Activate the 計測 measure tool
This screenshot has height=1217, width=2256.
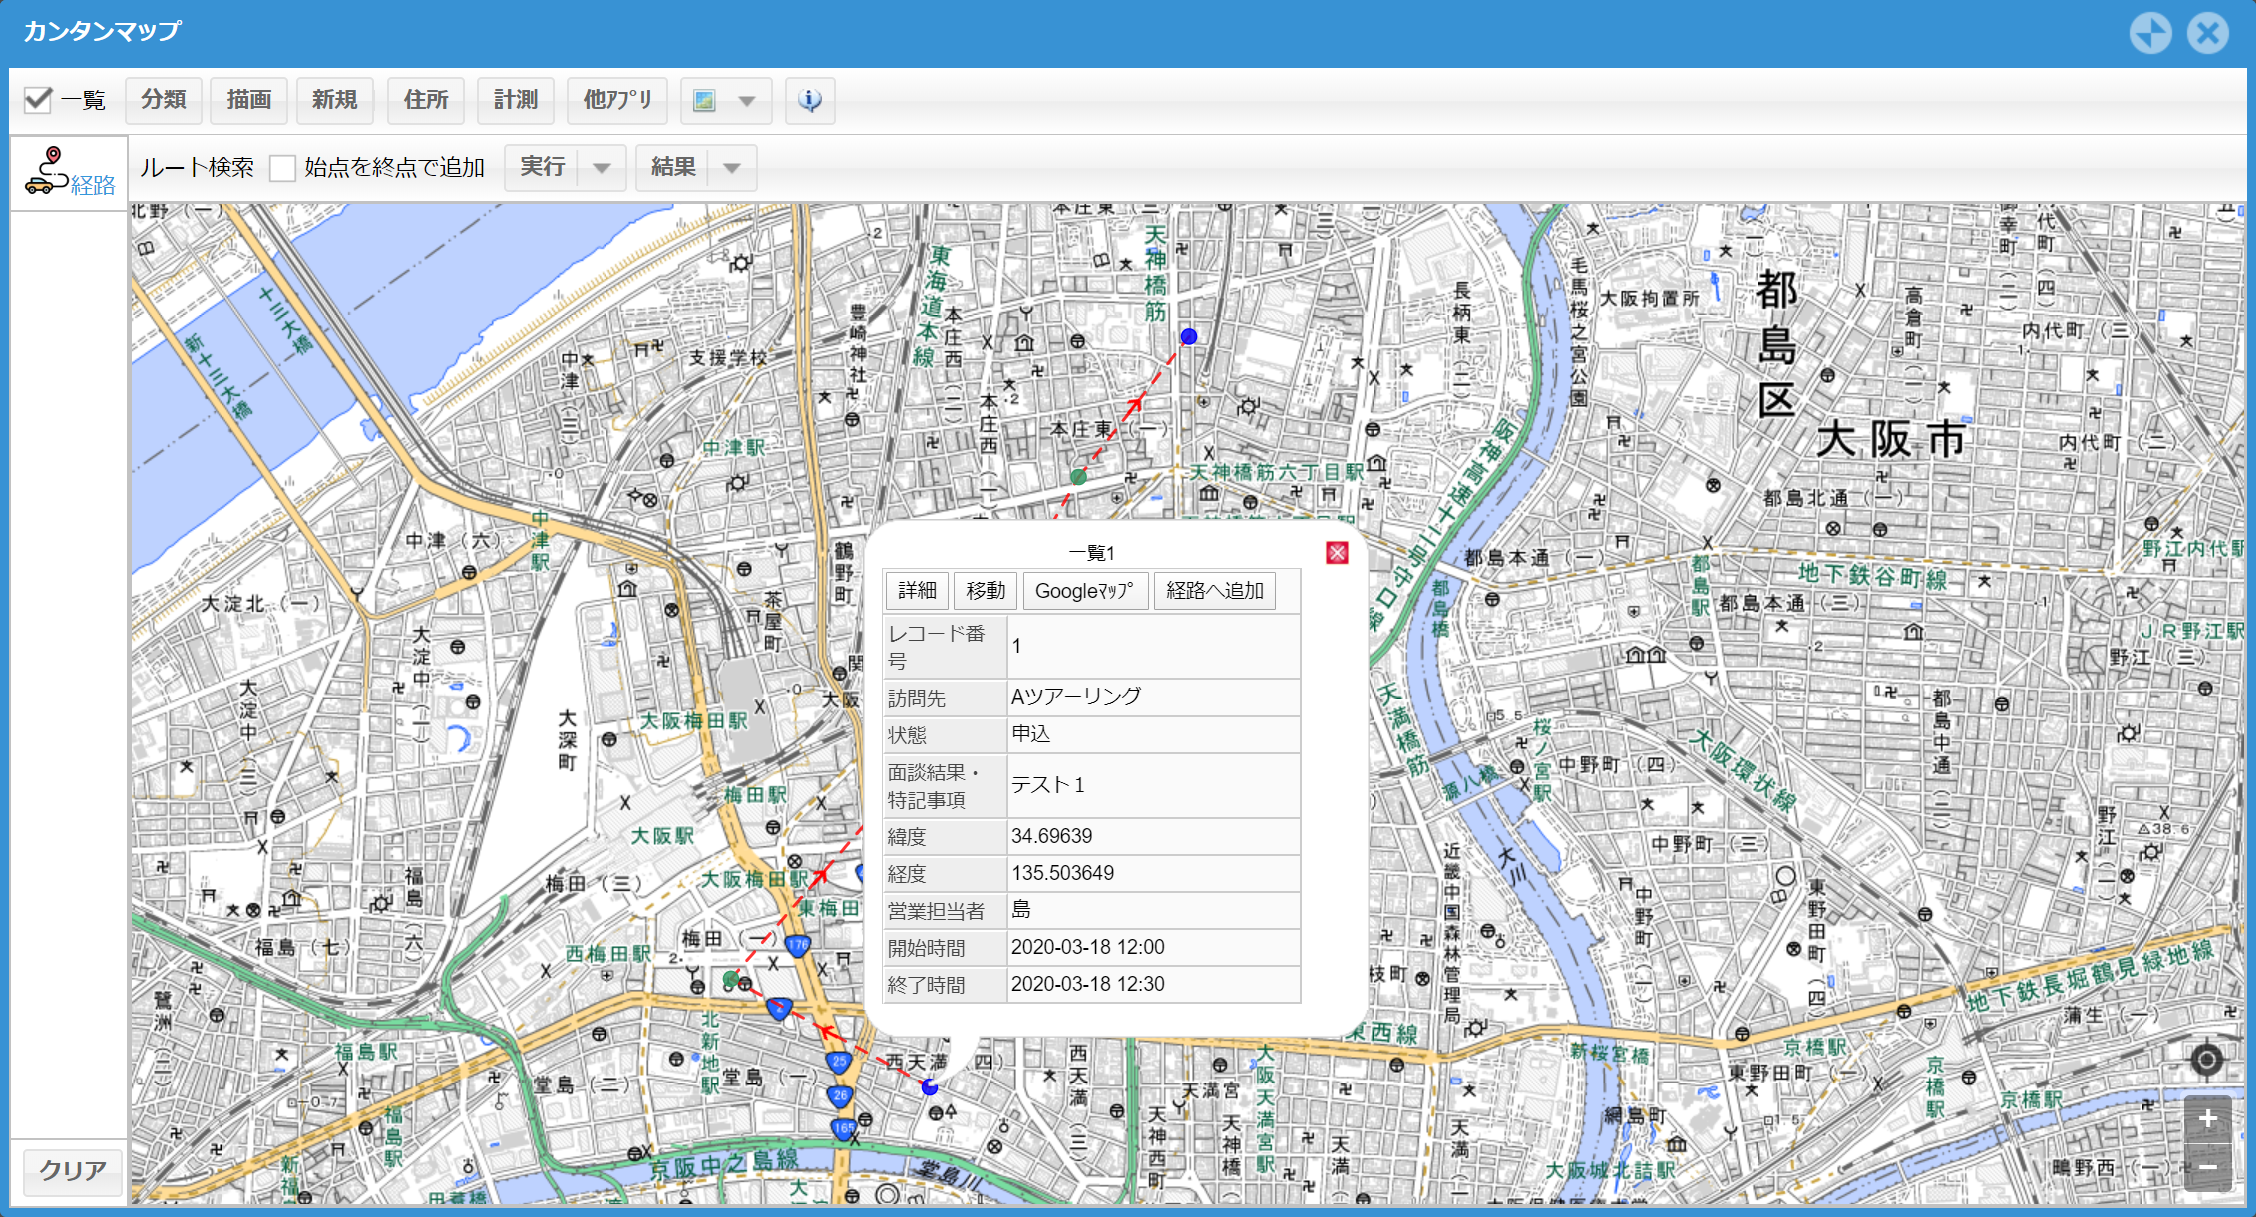point(516,100)
